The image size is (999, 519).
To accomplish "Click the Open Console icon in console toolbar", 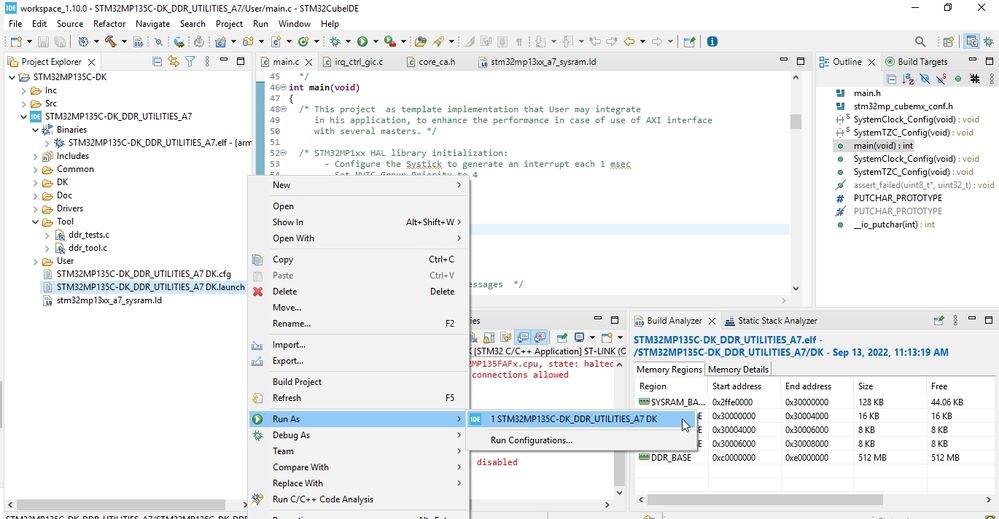I will 606,338.
